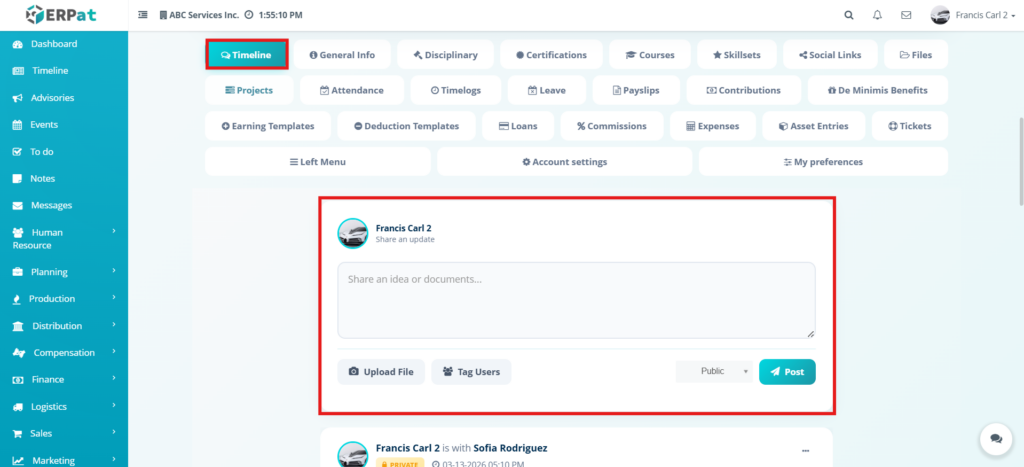
Task: Click the clock icon beside the time
Action: tap(249, 14)
